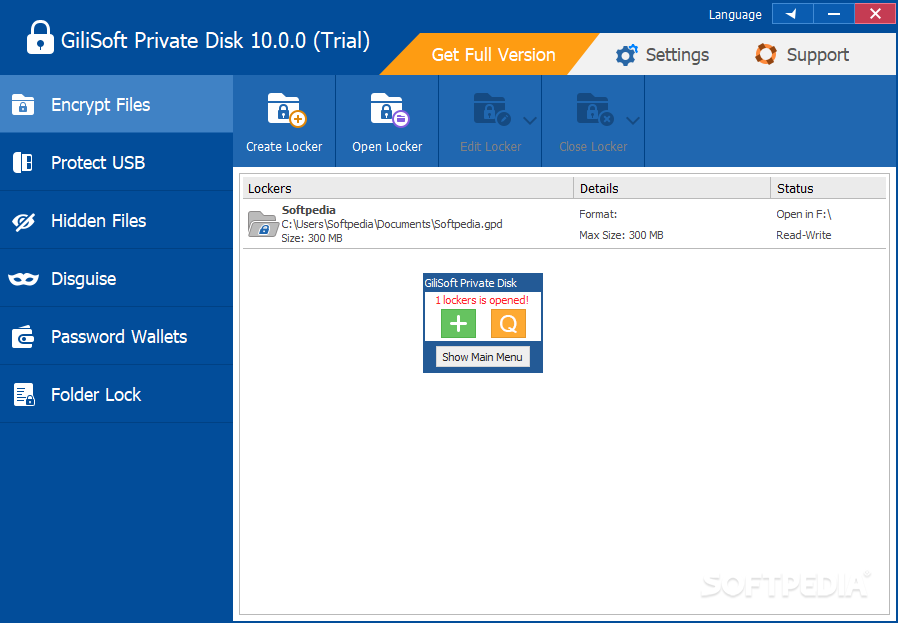Click the Softpedia.gpd file path
The height and width of the screenshot is (623, 898).
coord(392,224)
